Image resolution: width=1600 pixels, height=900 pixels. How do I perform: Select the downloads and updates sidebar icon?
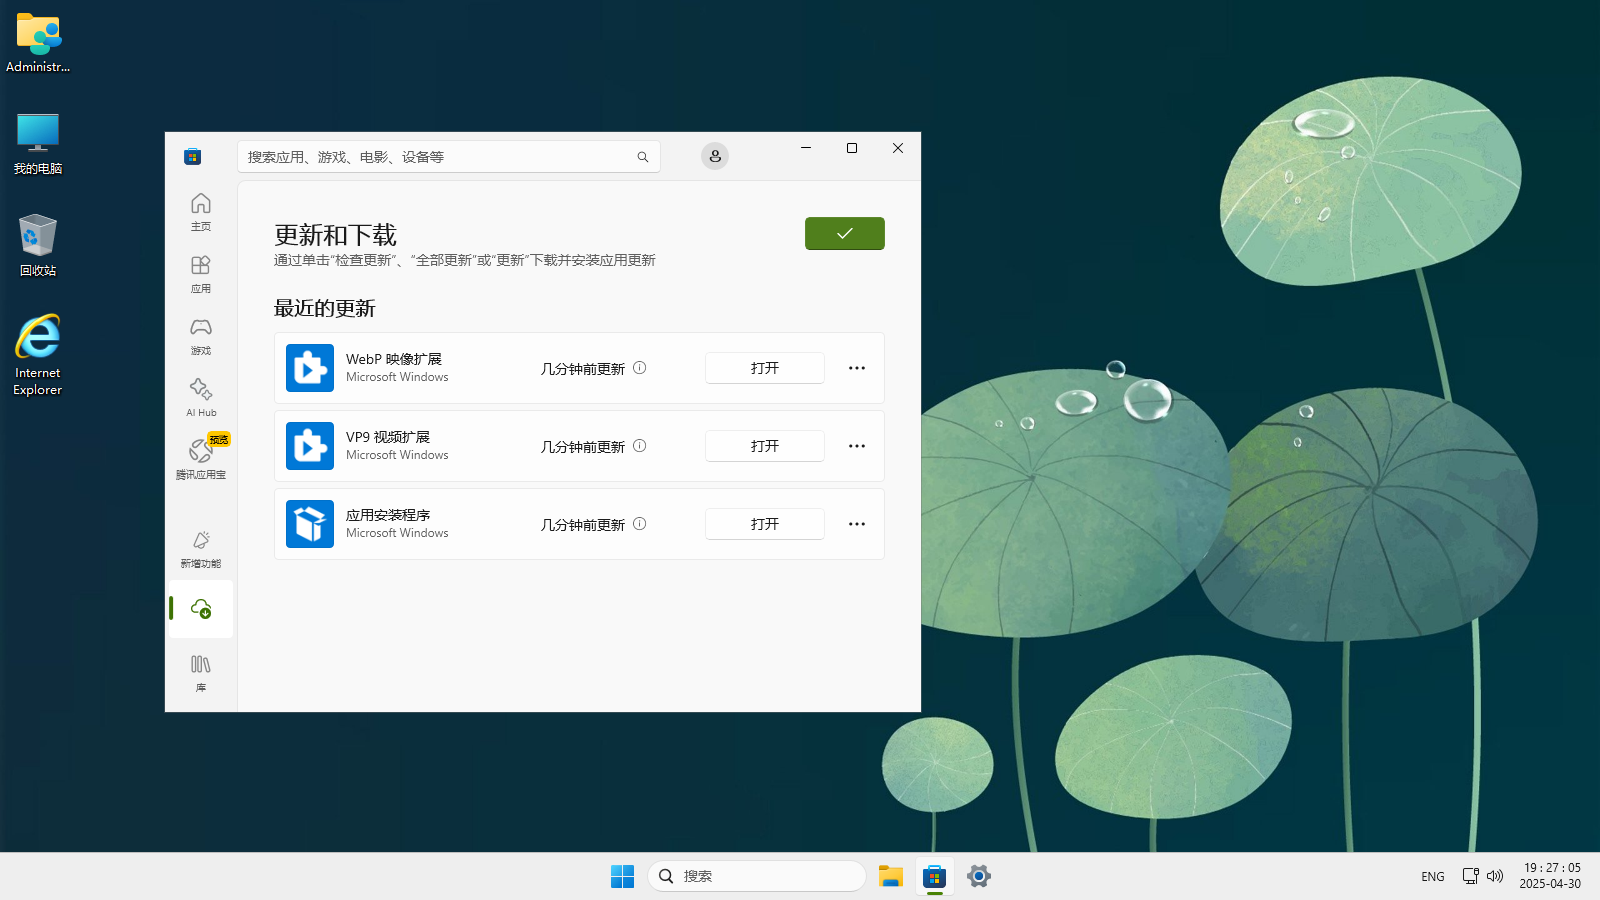[201, 609]
